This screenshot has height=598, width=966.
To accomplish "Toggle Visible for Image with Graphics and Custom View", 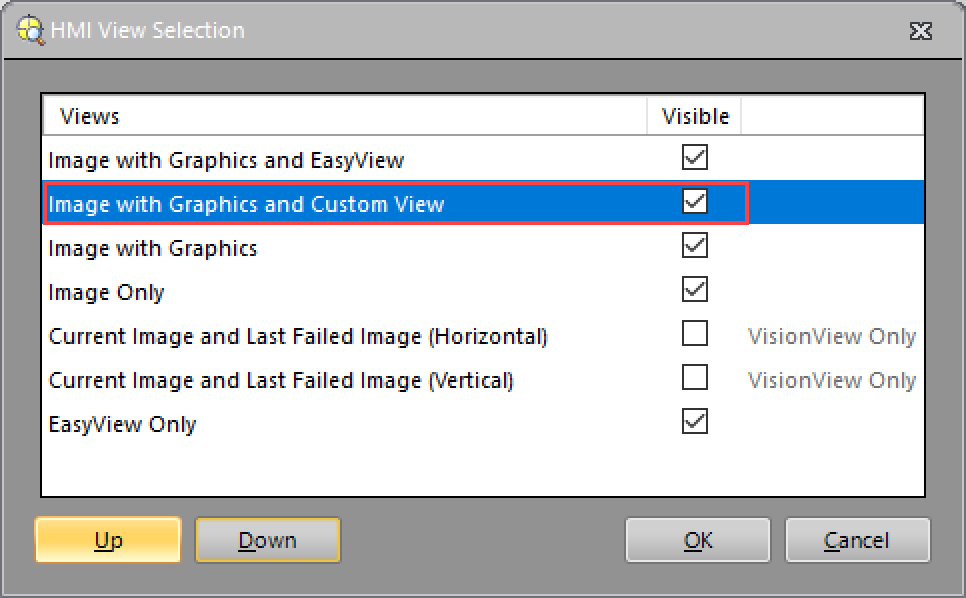I will (695, 202).
